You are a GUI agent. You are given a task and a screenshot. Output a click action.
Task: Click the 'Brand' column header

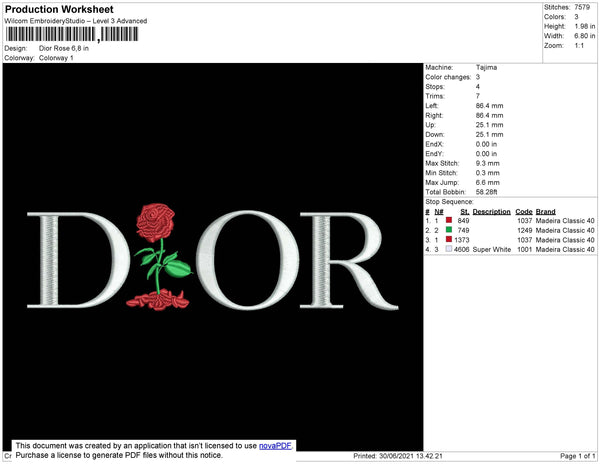(x=545, y=212)
